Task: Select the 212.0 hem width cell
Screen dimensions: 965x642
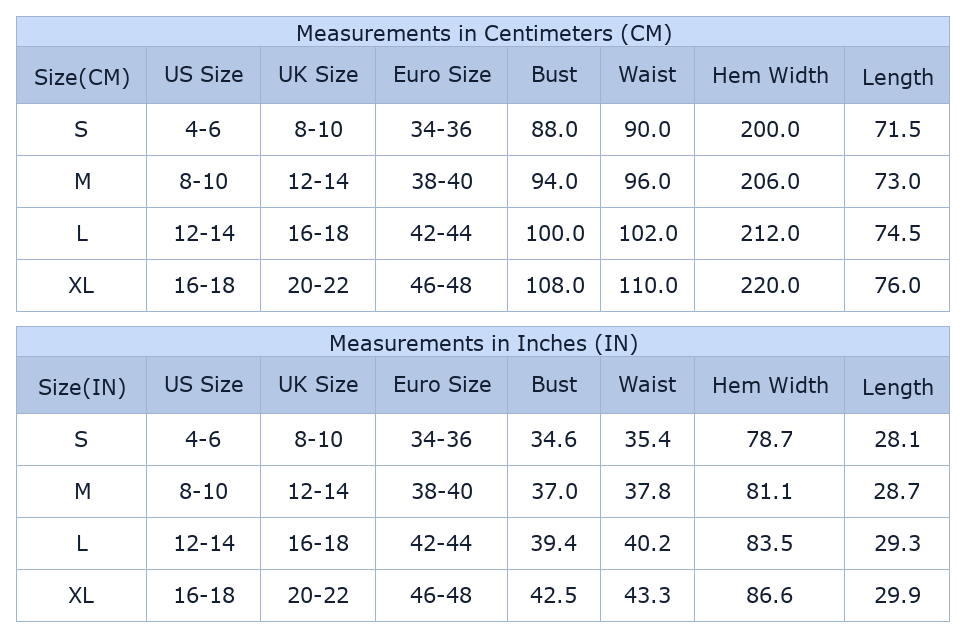Action: point(770,234)
